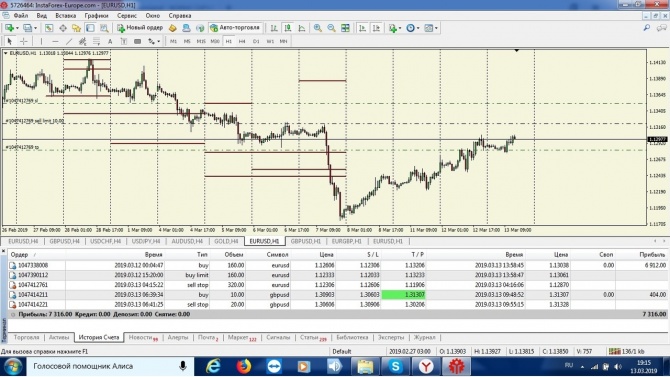Select the text label tool
The width and height of the screenshot is (670, 377).
[x=110, y=41]
